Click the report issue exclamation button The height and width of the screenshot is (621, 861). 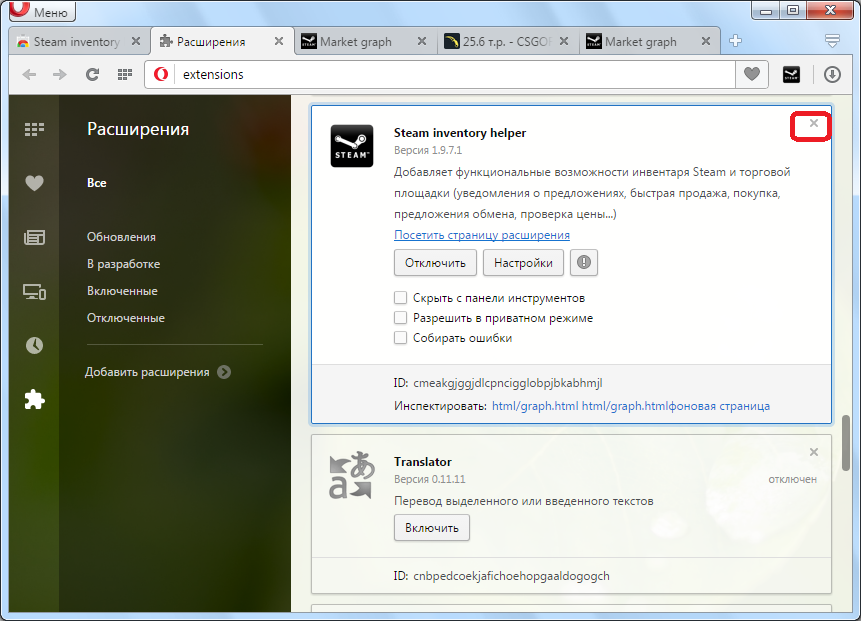[x=585, y=263]
